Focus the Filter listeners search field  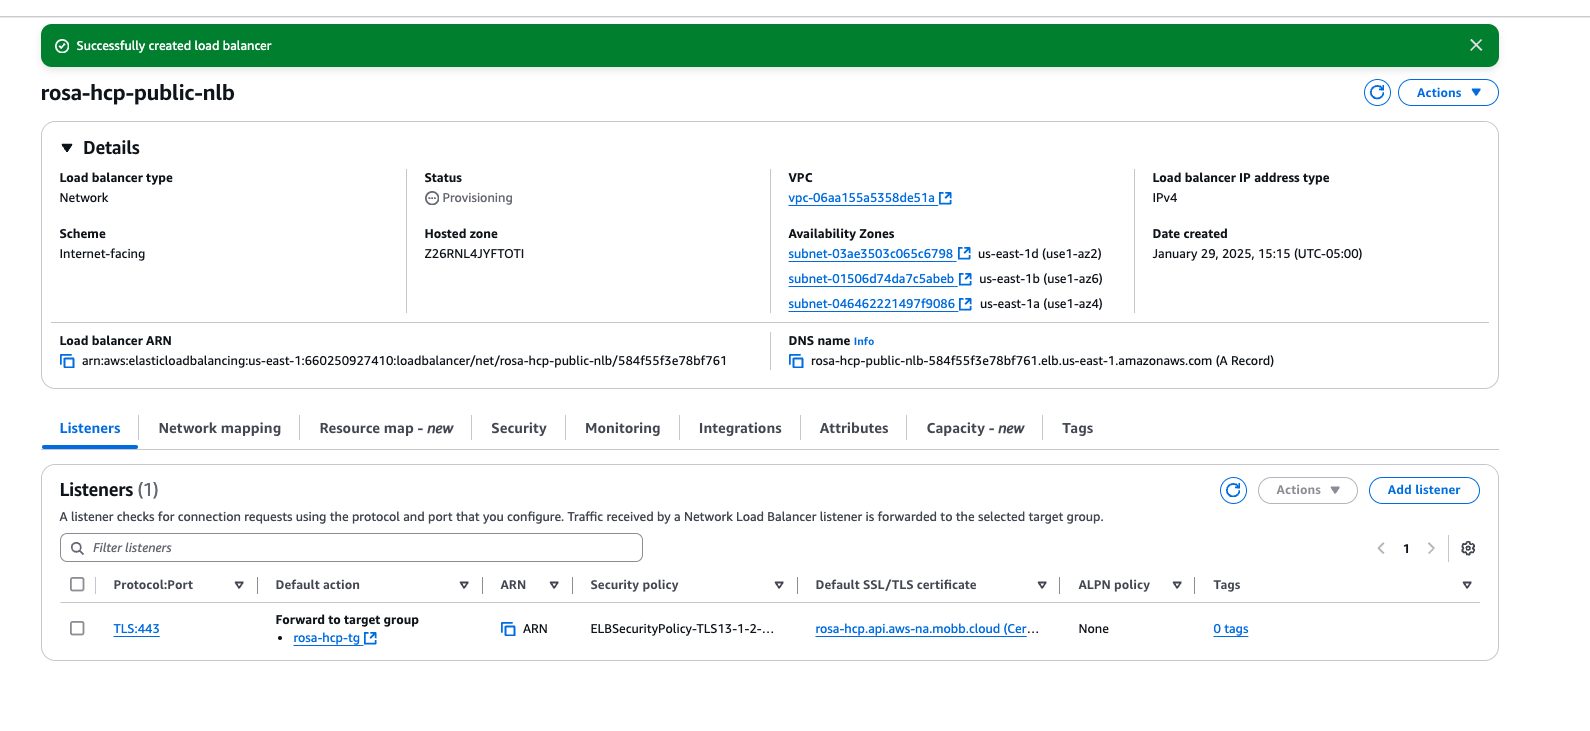(x=351, y=548)
